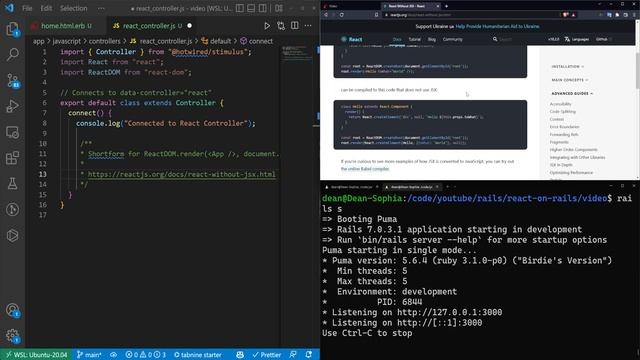Viewport: 640px width, 360px height.
Task: Click Brave shields icon in address bar
Action: [x=565, y=15]
